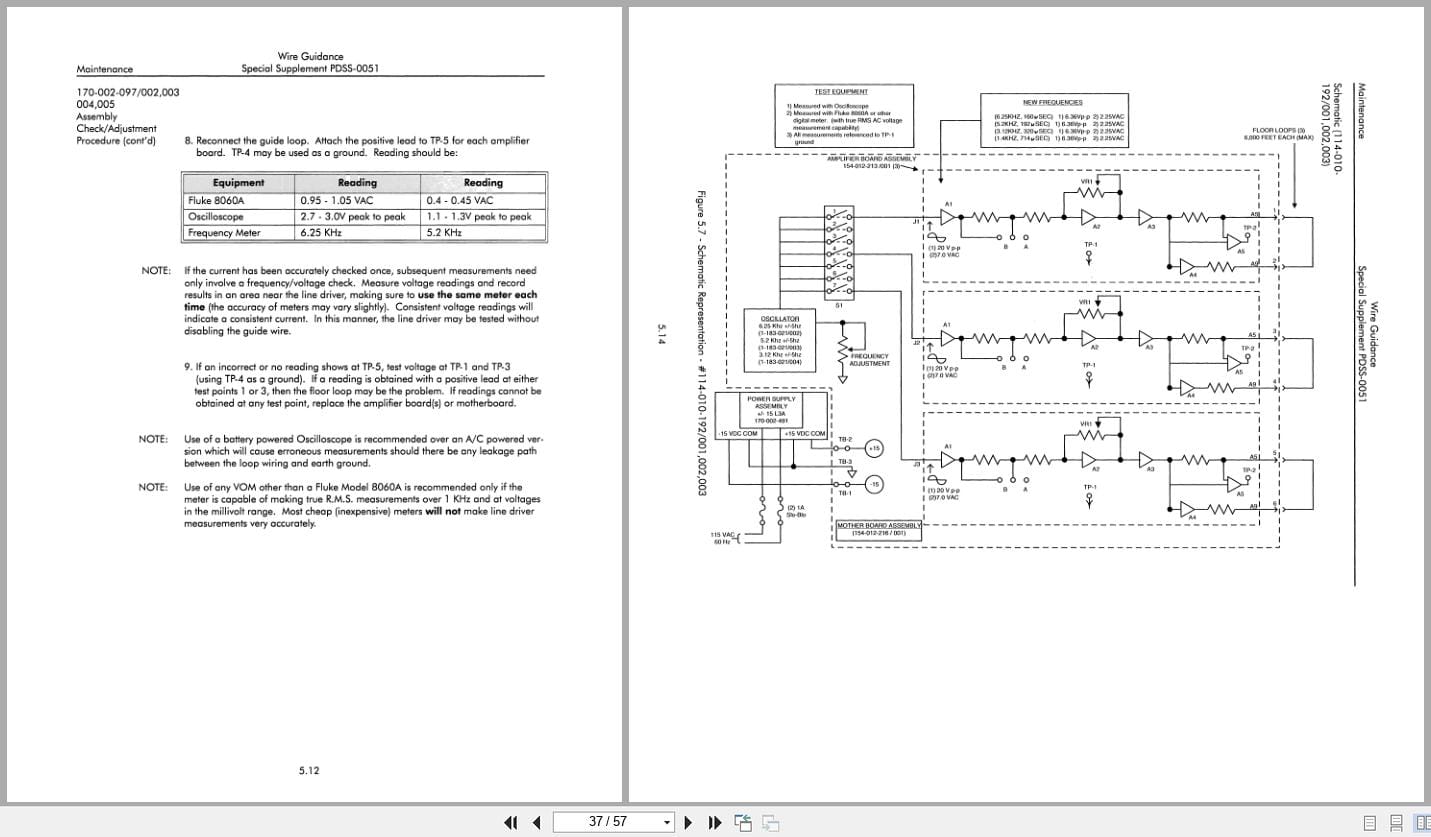Click the "TEST EQUIPMENT" box title
Viewport: 1431px width, 837px height.
click(x=841, y=91)
